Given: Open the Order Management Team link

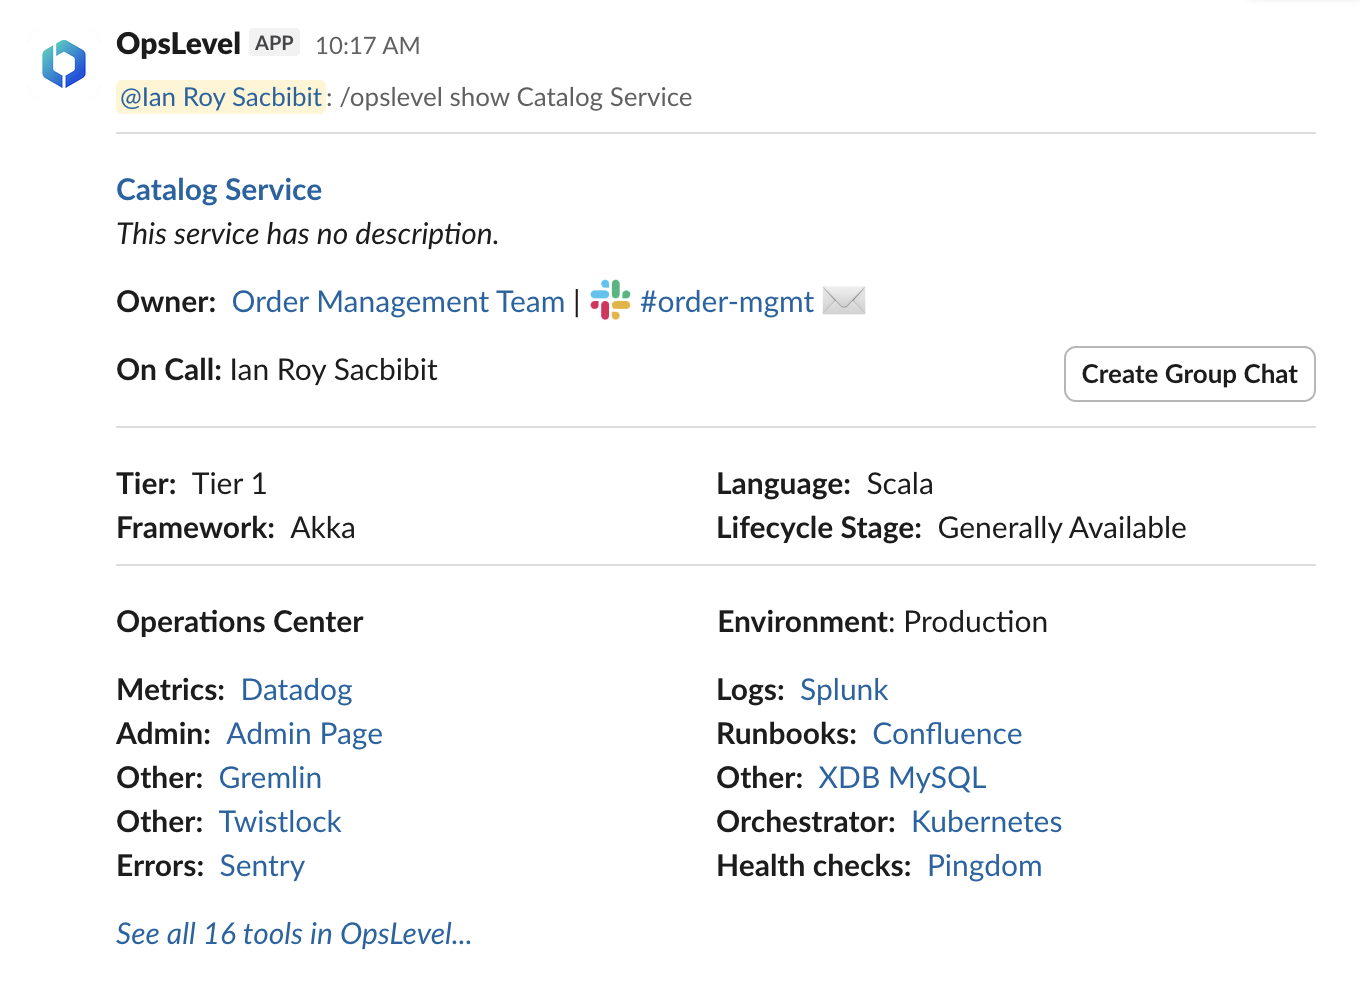Looking at the screenshot, I should point(398,301).
